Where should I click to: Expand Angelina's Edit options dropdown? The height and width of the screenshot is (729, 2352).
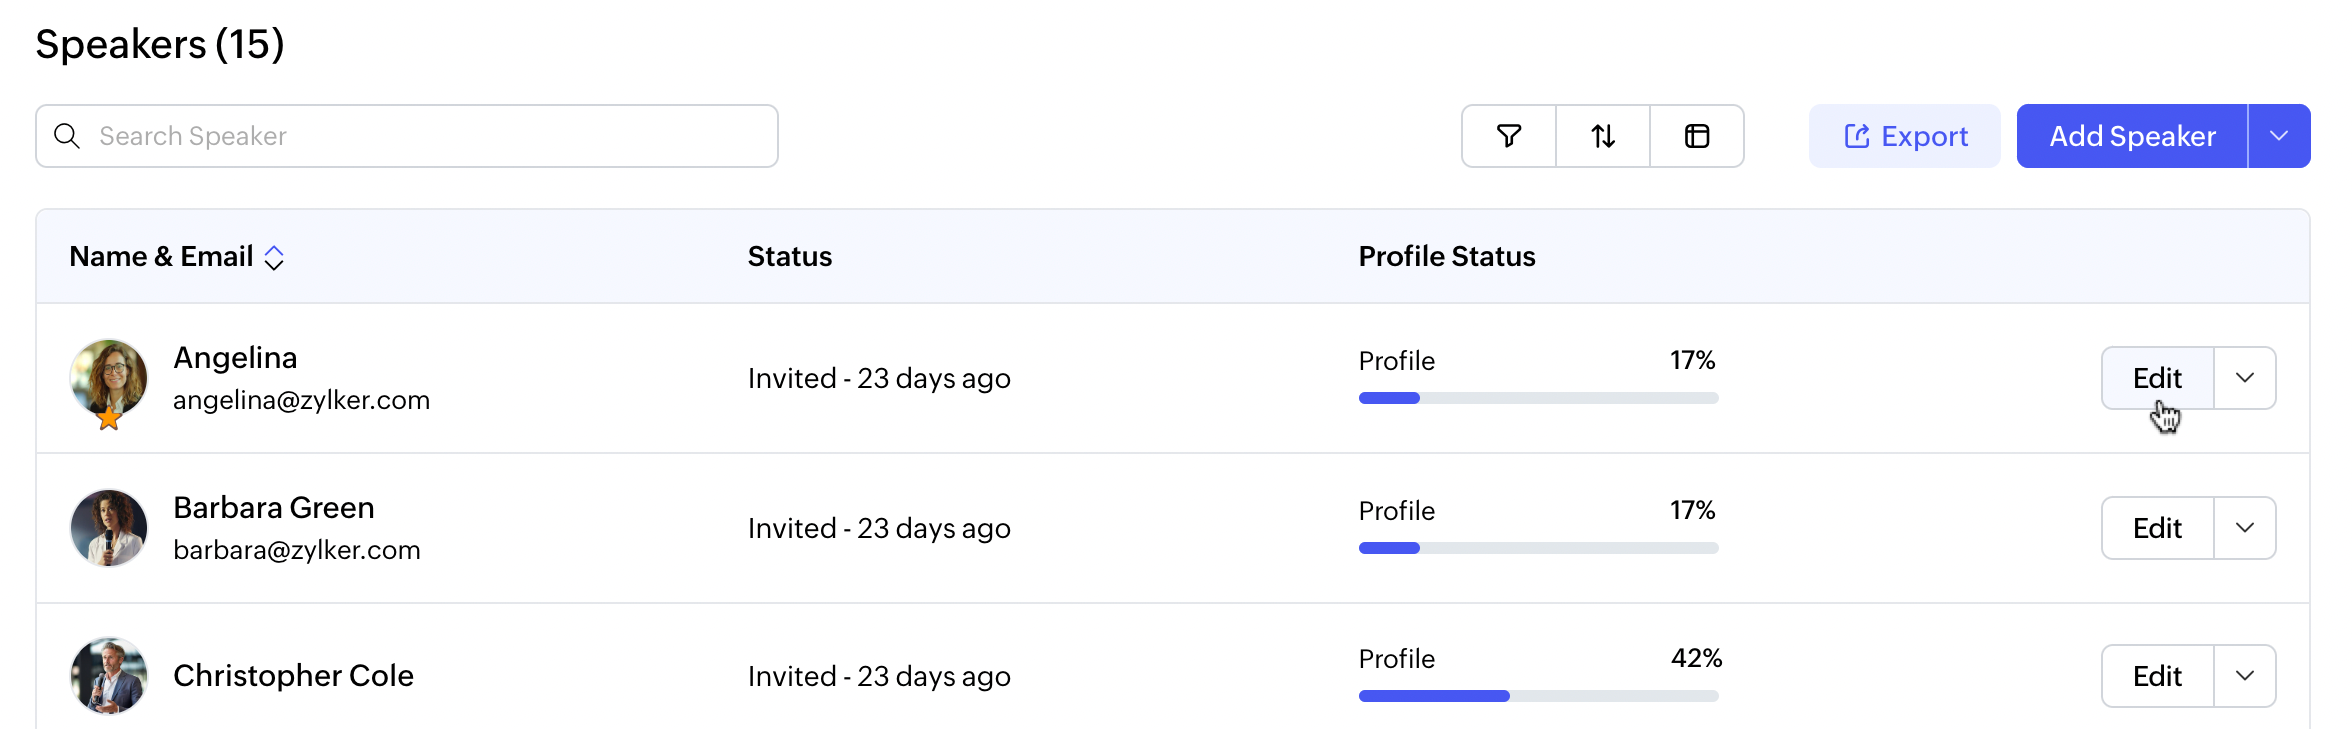coord(2245,378)
